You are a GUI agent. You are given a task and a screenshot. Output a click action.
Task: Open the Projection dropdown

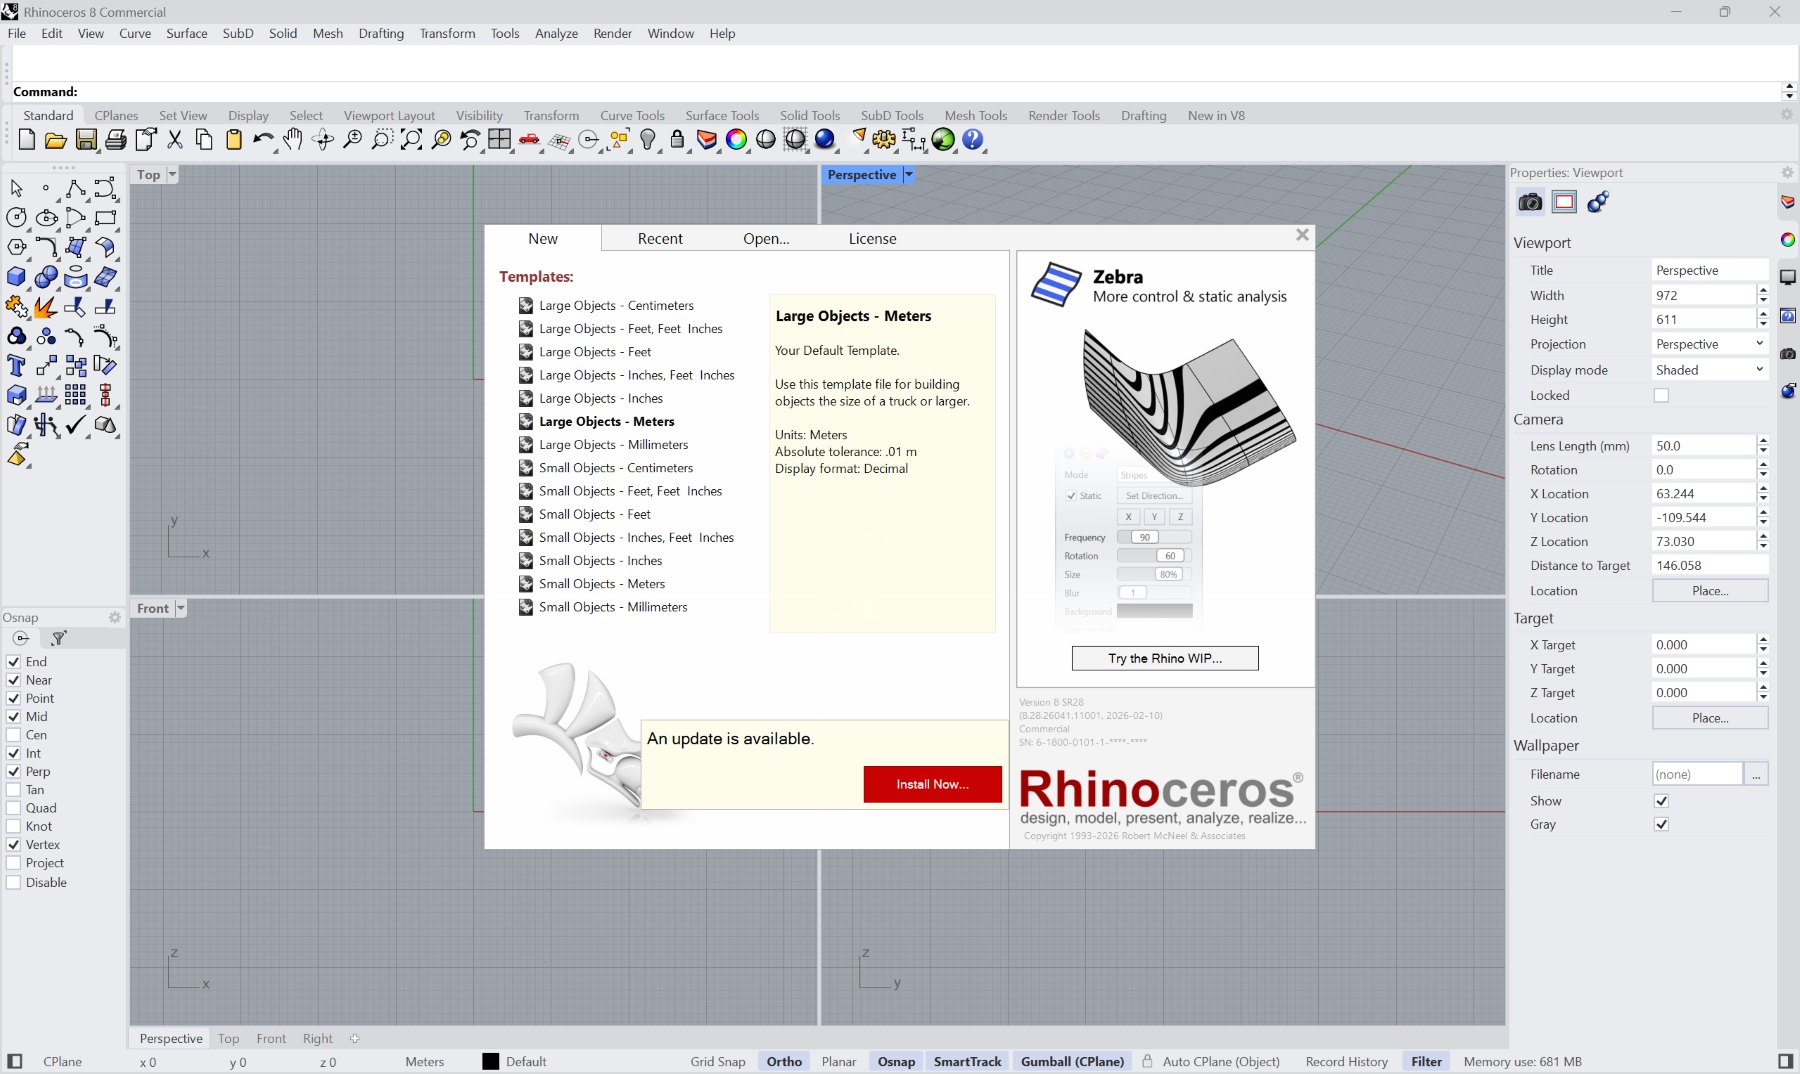click(1710, 344)
